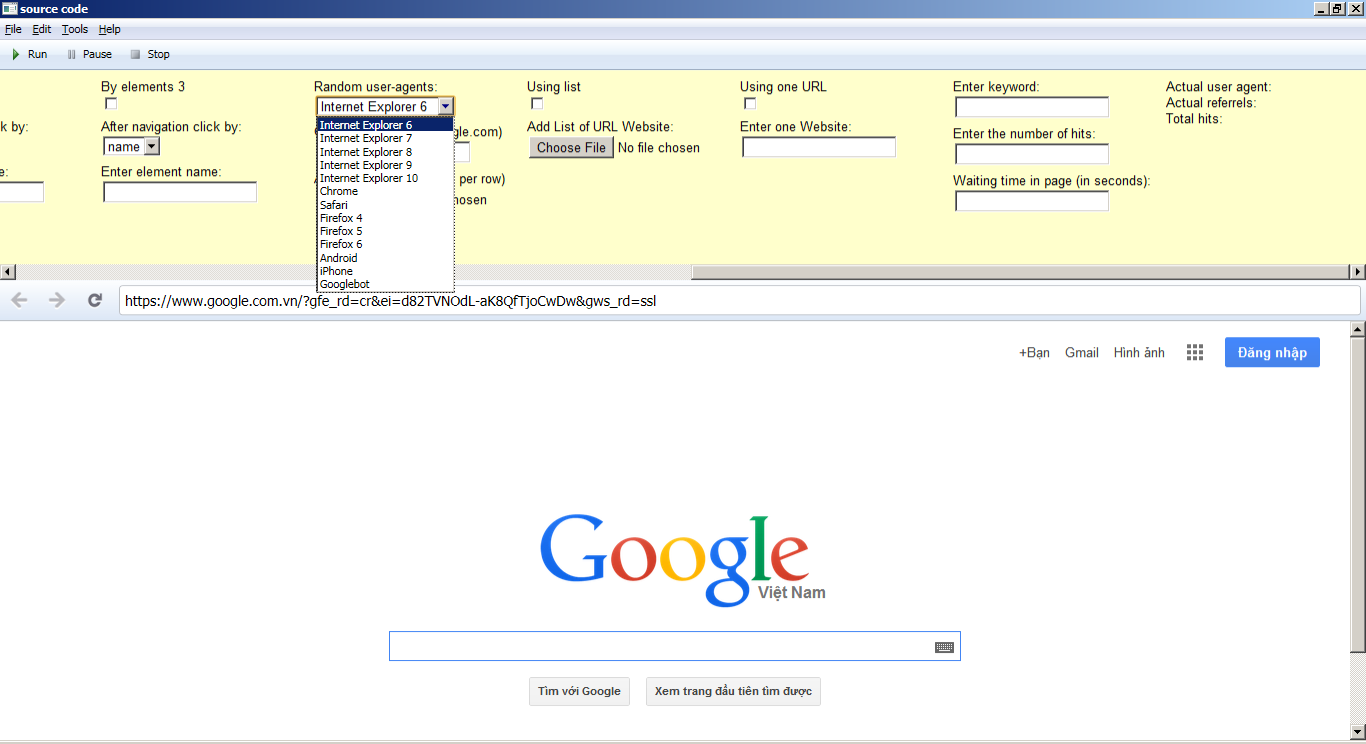Choose Firefox 5 from user-agent list
Viewport: 1366px width, 744px height.
385,231
